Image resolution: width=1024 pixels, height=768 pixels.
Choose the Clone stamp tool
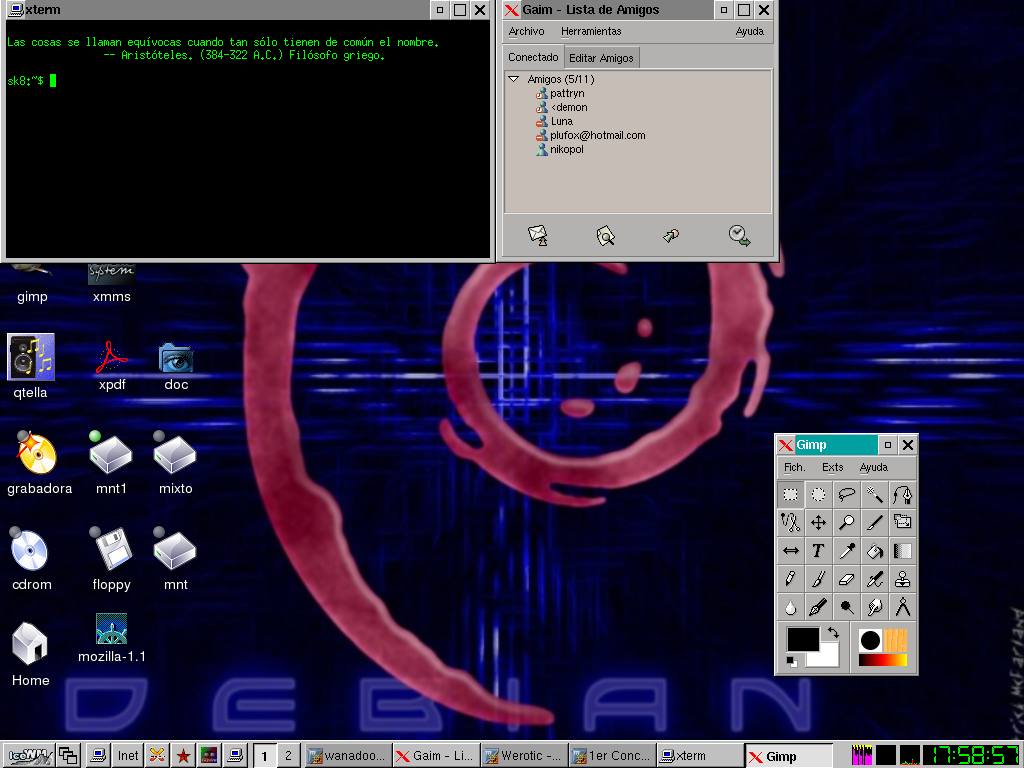coord(903,579)
